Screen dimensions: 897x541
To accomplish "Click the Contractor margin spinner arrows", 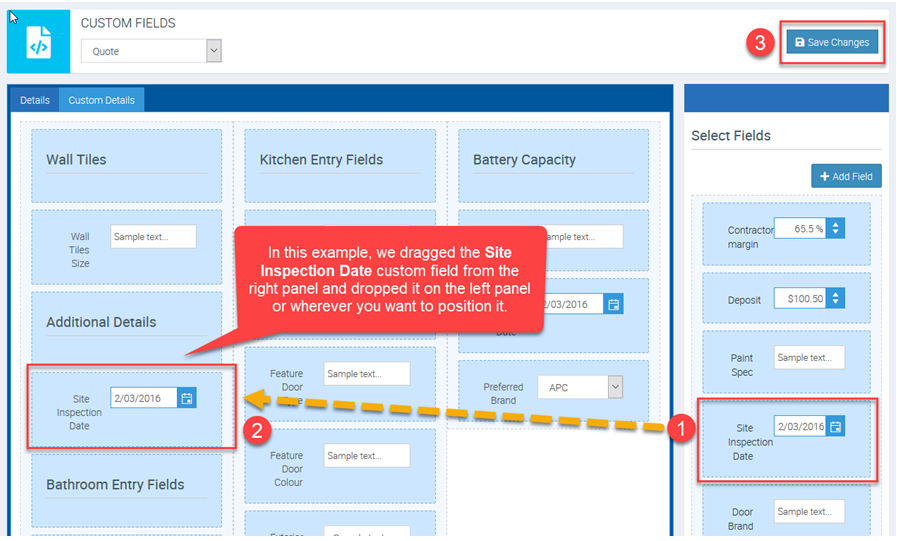I will click(x=836, y=228).
